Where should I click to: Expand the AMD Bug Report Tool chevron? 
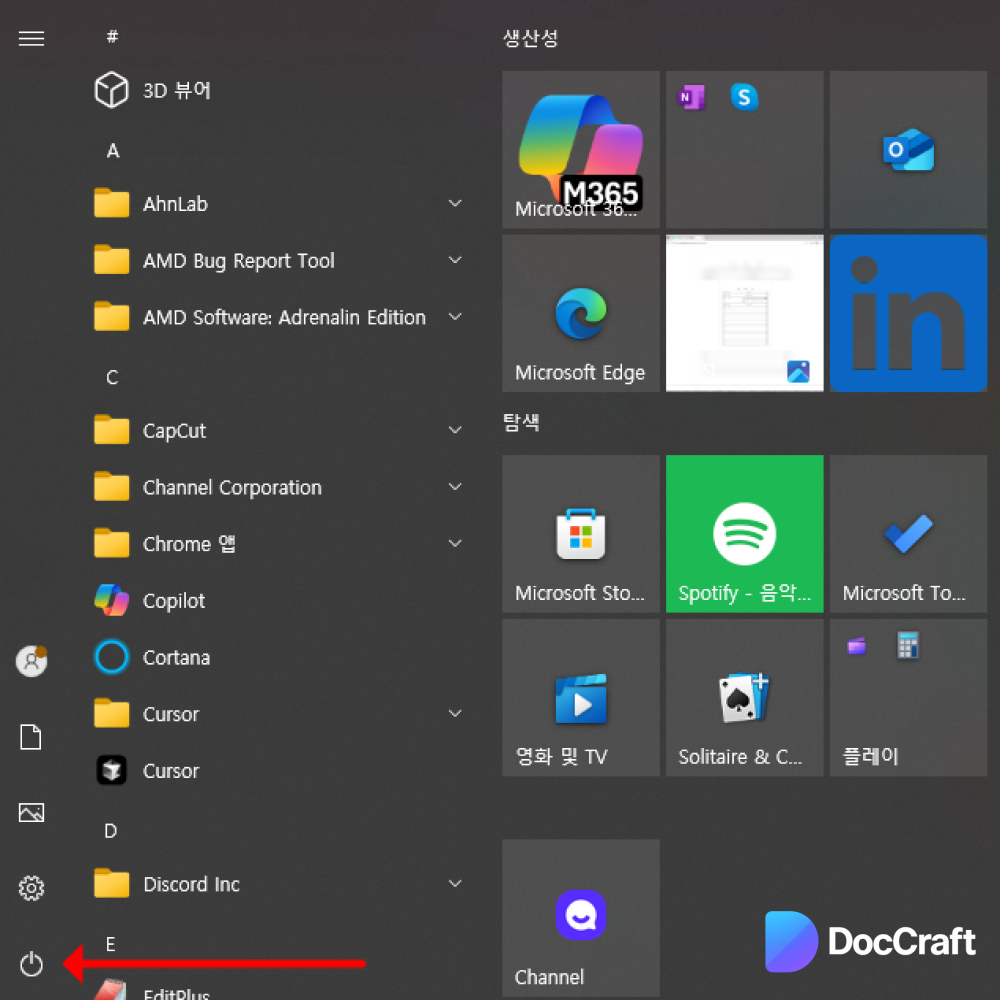[x=455, y=260]
